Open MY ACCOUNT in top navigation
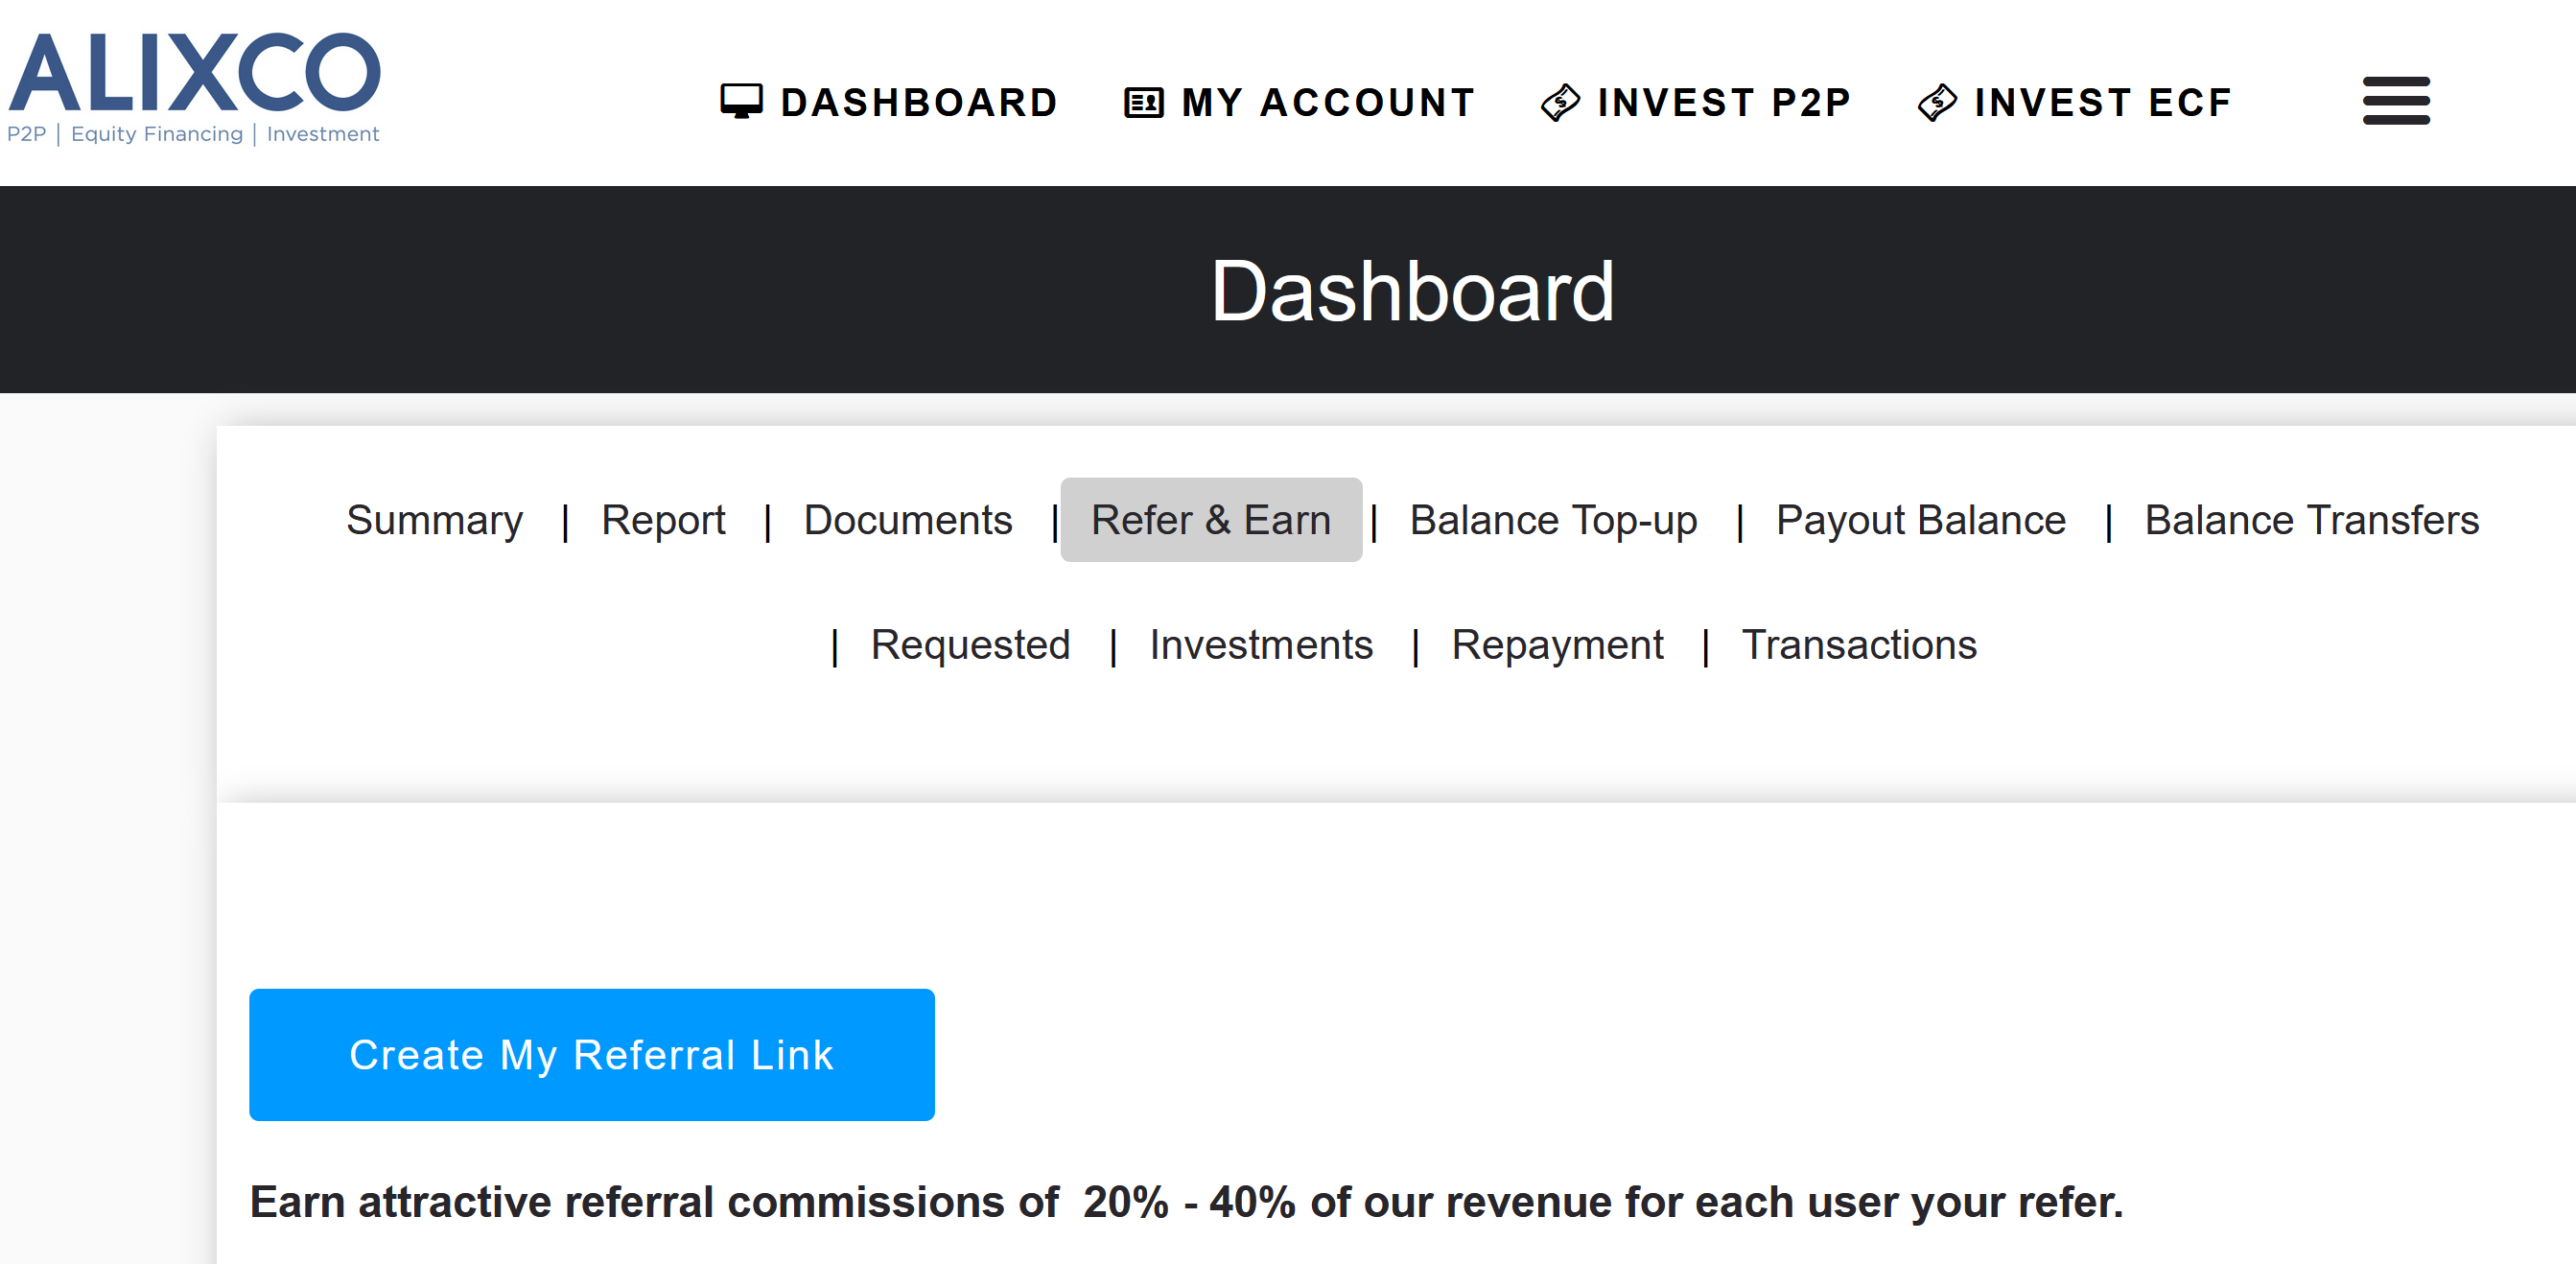The image size is (2576, 1264). 1299,102
